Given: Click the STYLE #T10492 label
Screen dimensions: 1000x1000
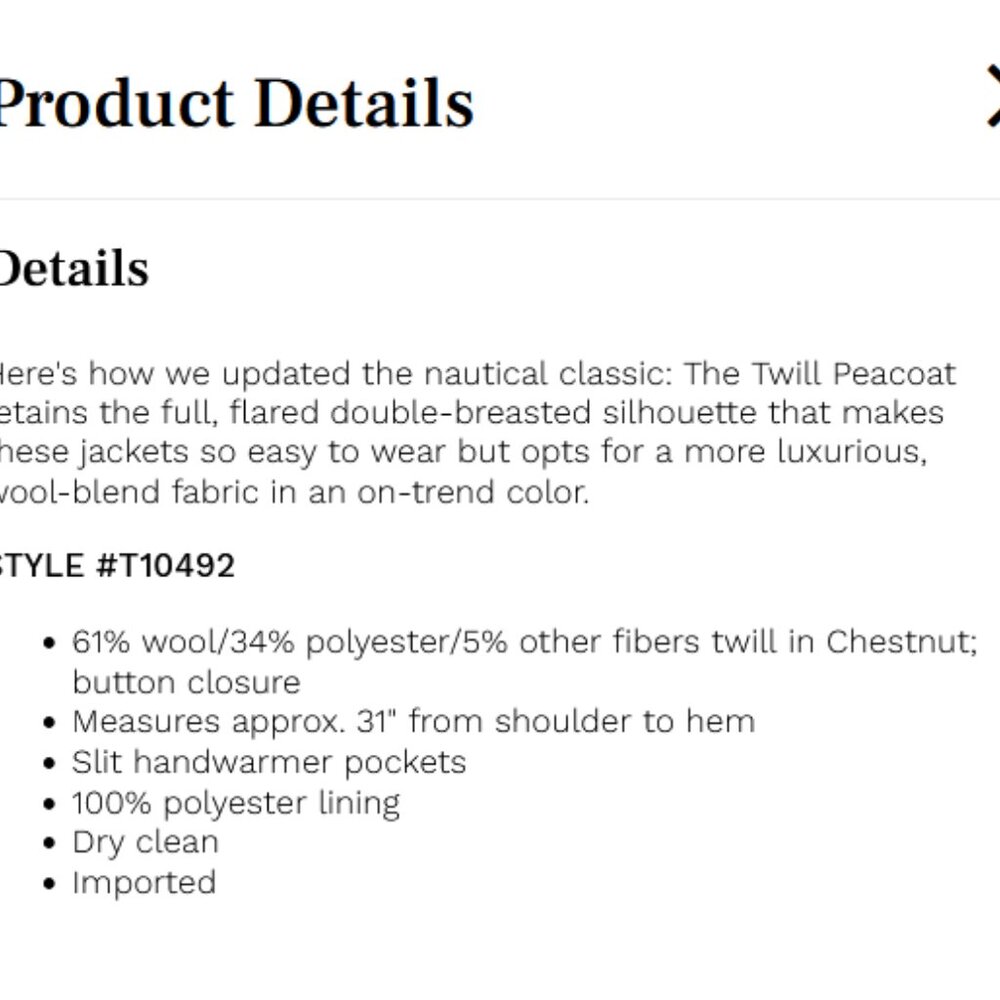Looking at the screenshot, I should click(117, 566).
